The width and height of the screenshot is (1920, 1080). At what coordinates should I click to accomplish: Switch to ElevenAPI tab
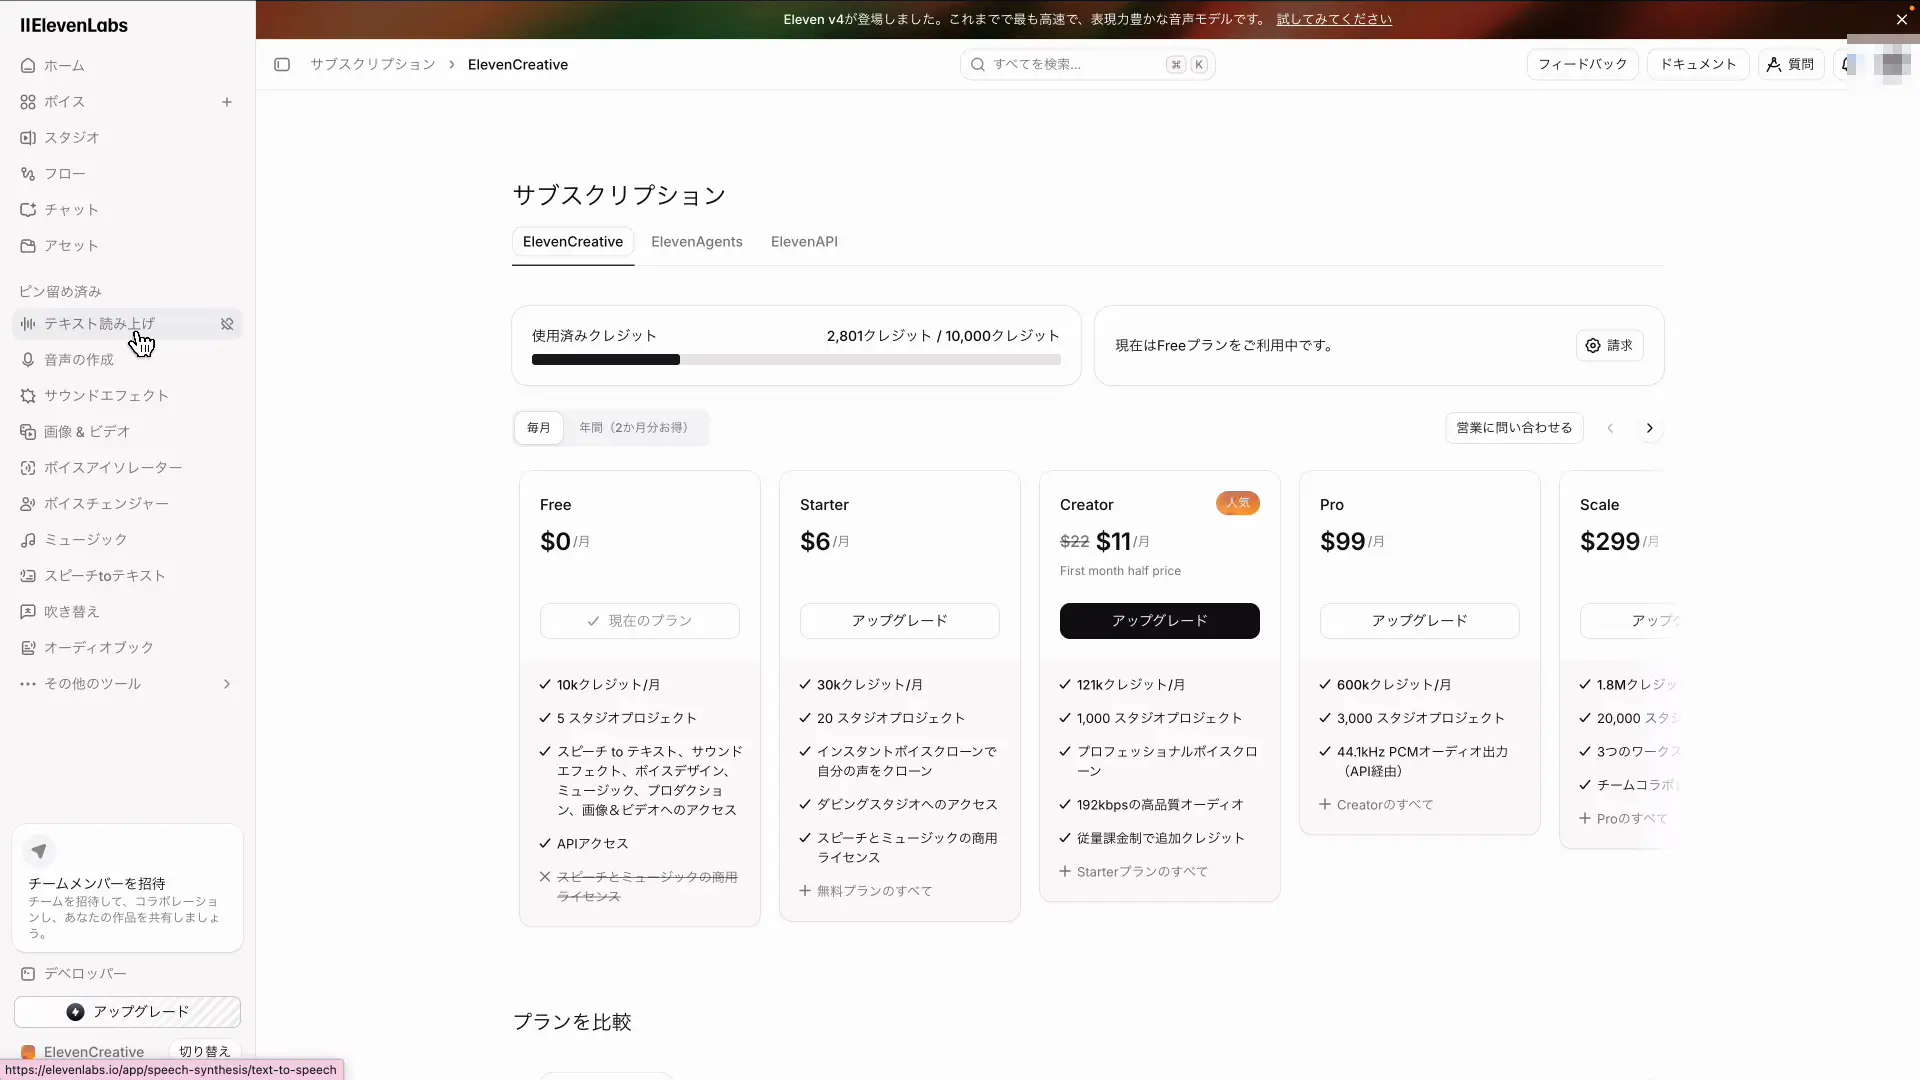coord(804,242)
